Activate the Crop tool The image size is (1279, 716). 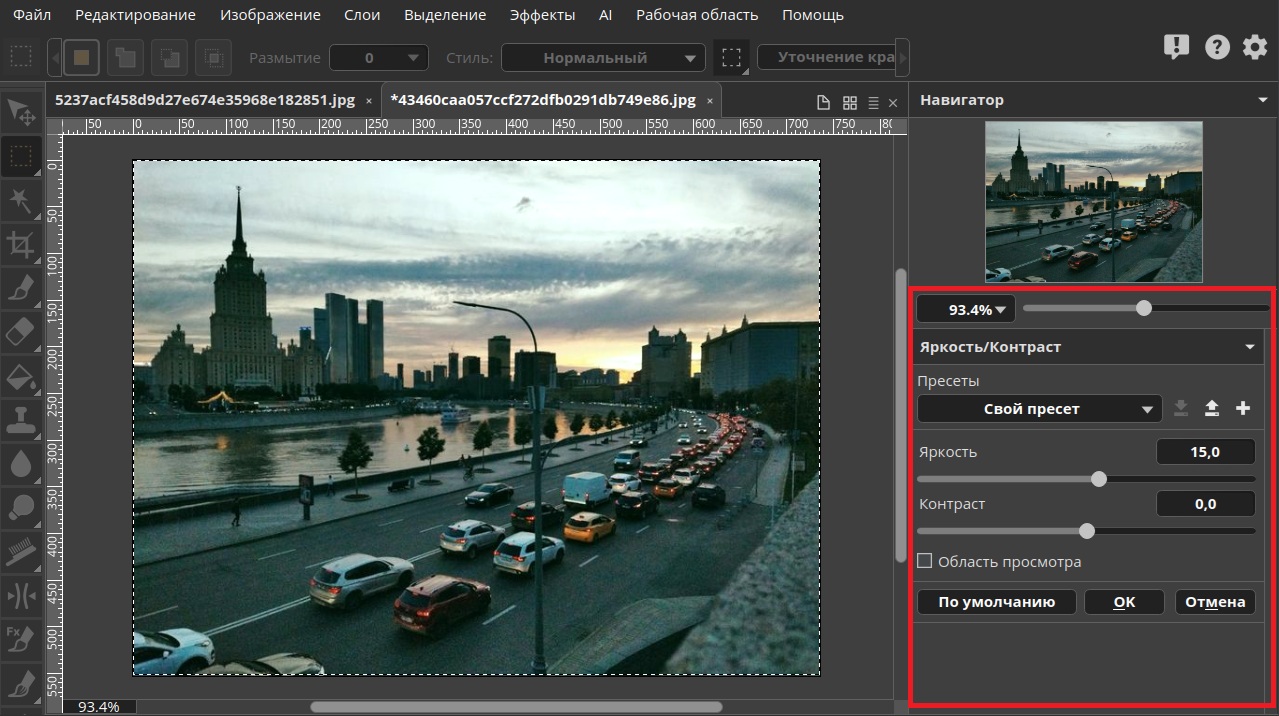[21, 244]
